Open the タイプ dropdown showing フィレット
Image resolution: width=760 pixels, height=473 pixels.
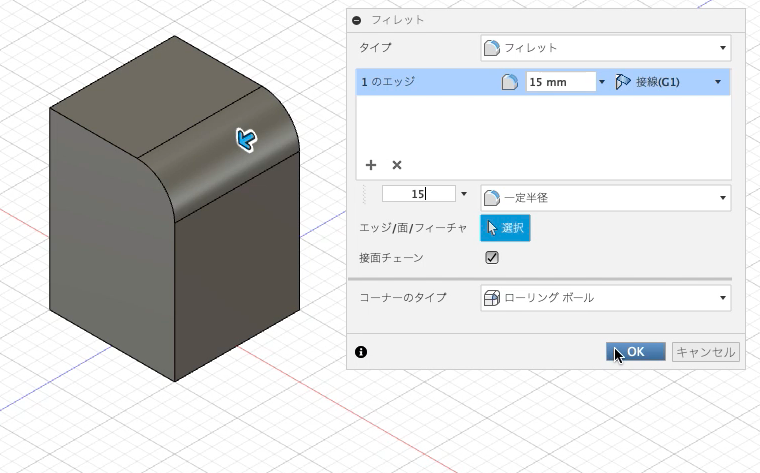point(606,47)
